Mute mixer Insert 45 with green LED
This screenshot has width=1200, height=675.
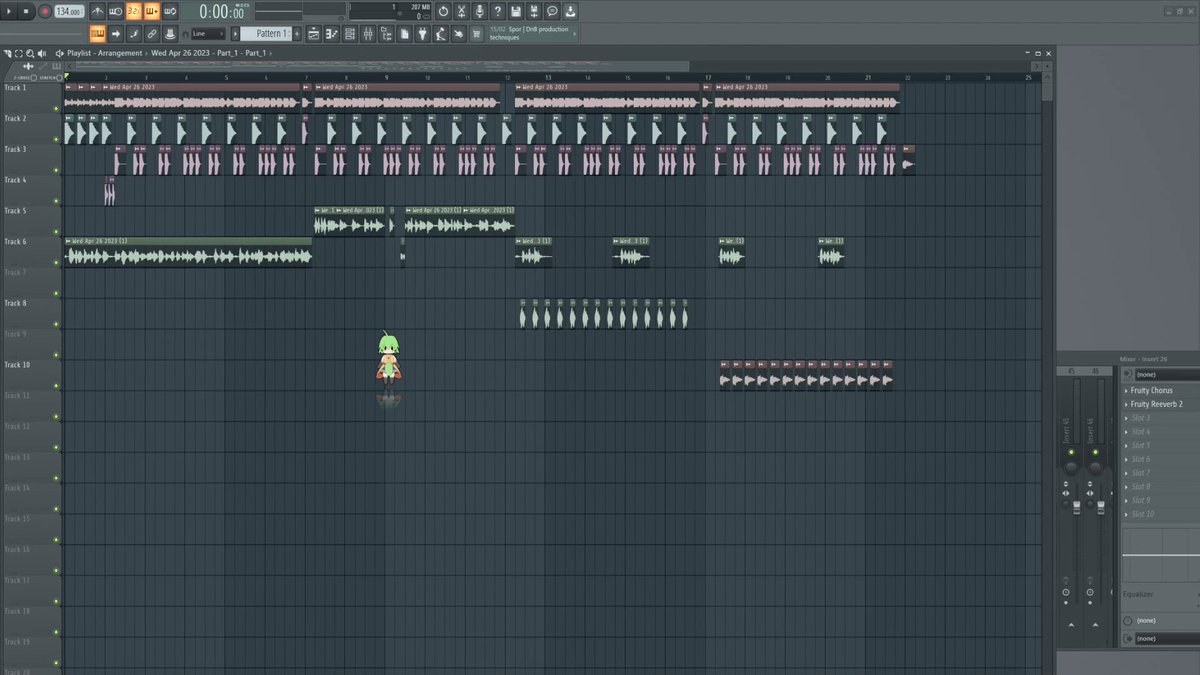pos(1071,453)
